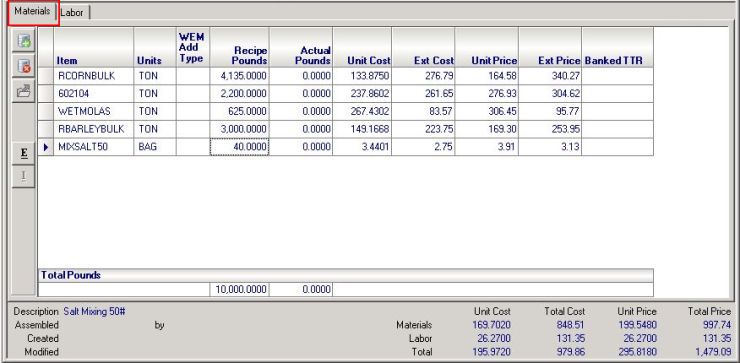The width and height of the screenshot is (740, 363).
Task: Click the Recipe Pounds column header
Action: tap(239, 47)
